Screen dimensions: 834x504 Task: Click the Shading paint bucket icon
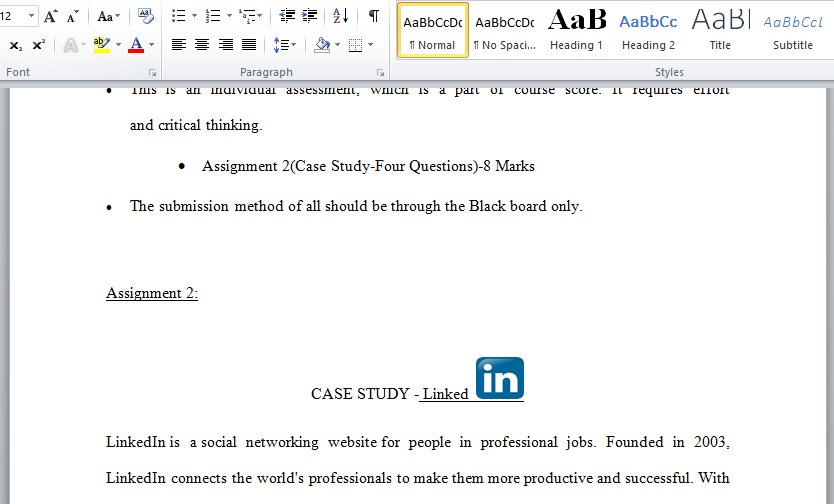click(x=322, y=45)
